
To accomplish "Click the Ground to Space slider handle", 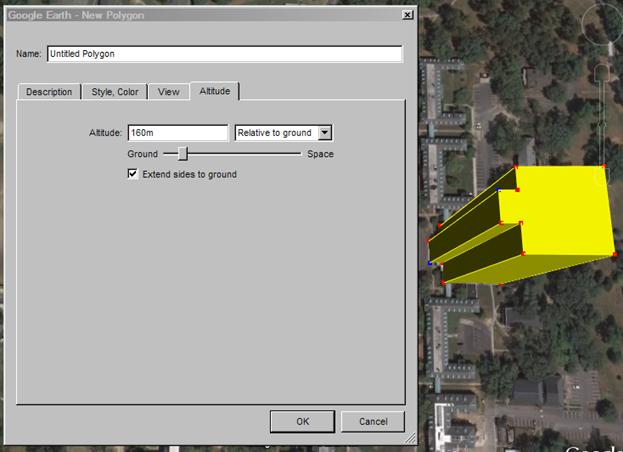I will [x=182, y=153].
